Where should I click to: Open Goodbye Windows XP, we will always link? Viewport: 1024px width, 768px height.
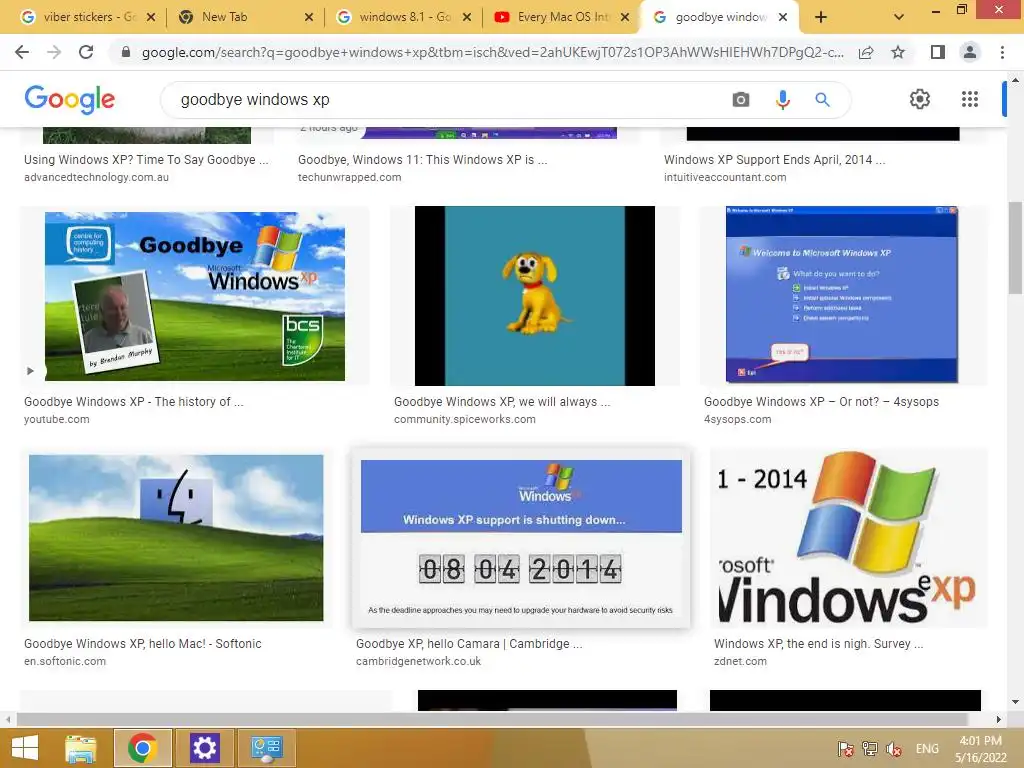[502, 402]
